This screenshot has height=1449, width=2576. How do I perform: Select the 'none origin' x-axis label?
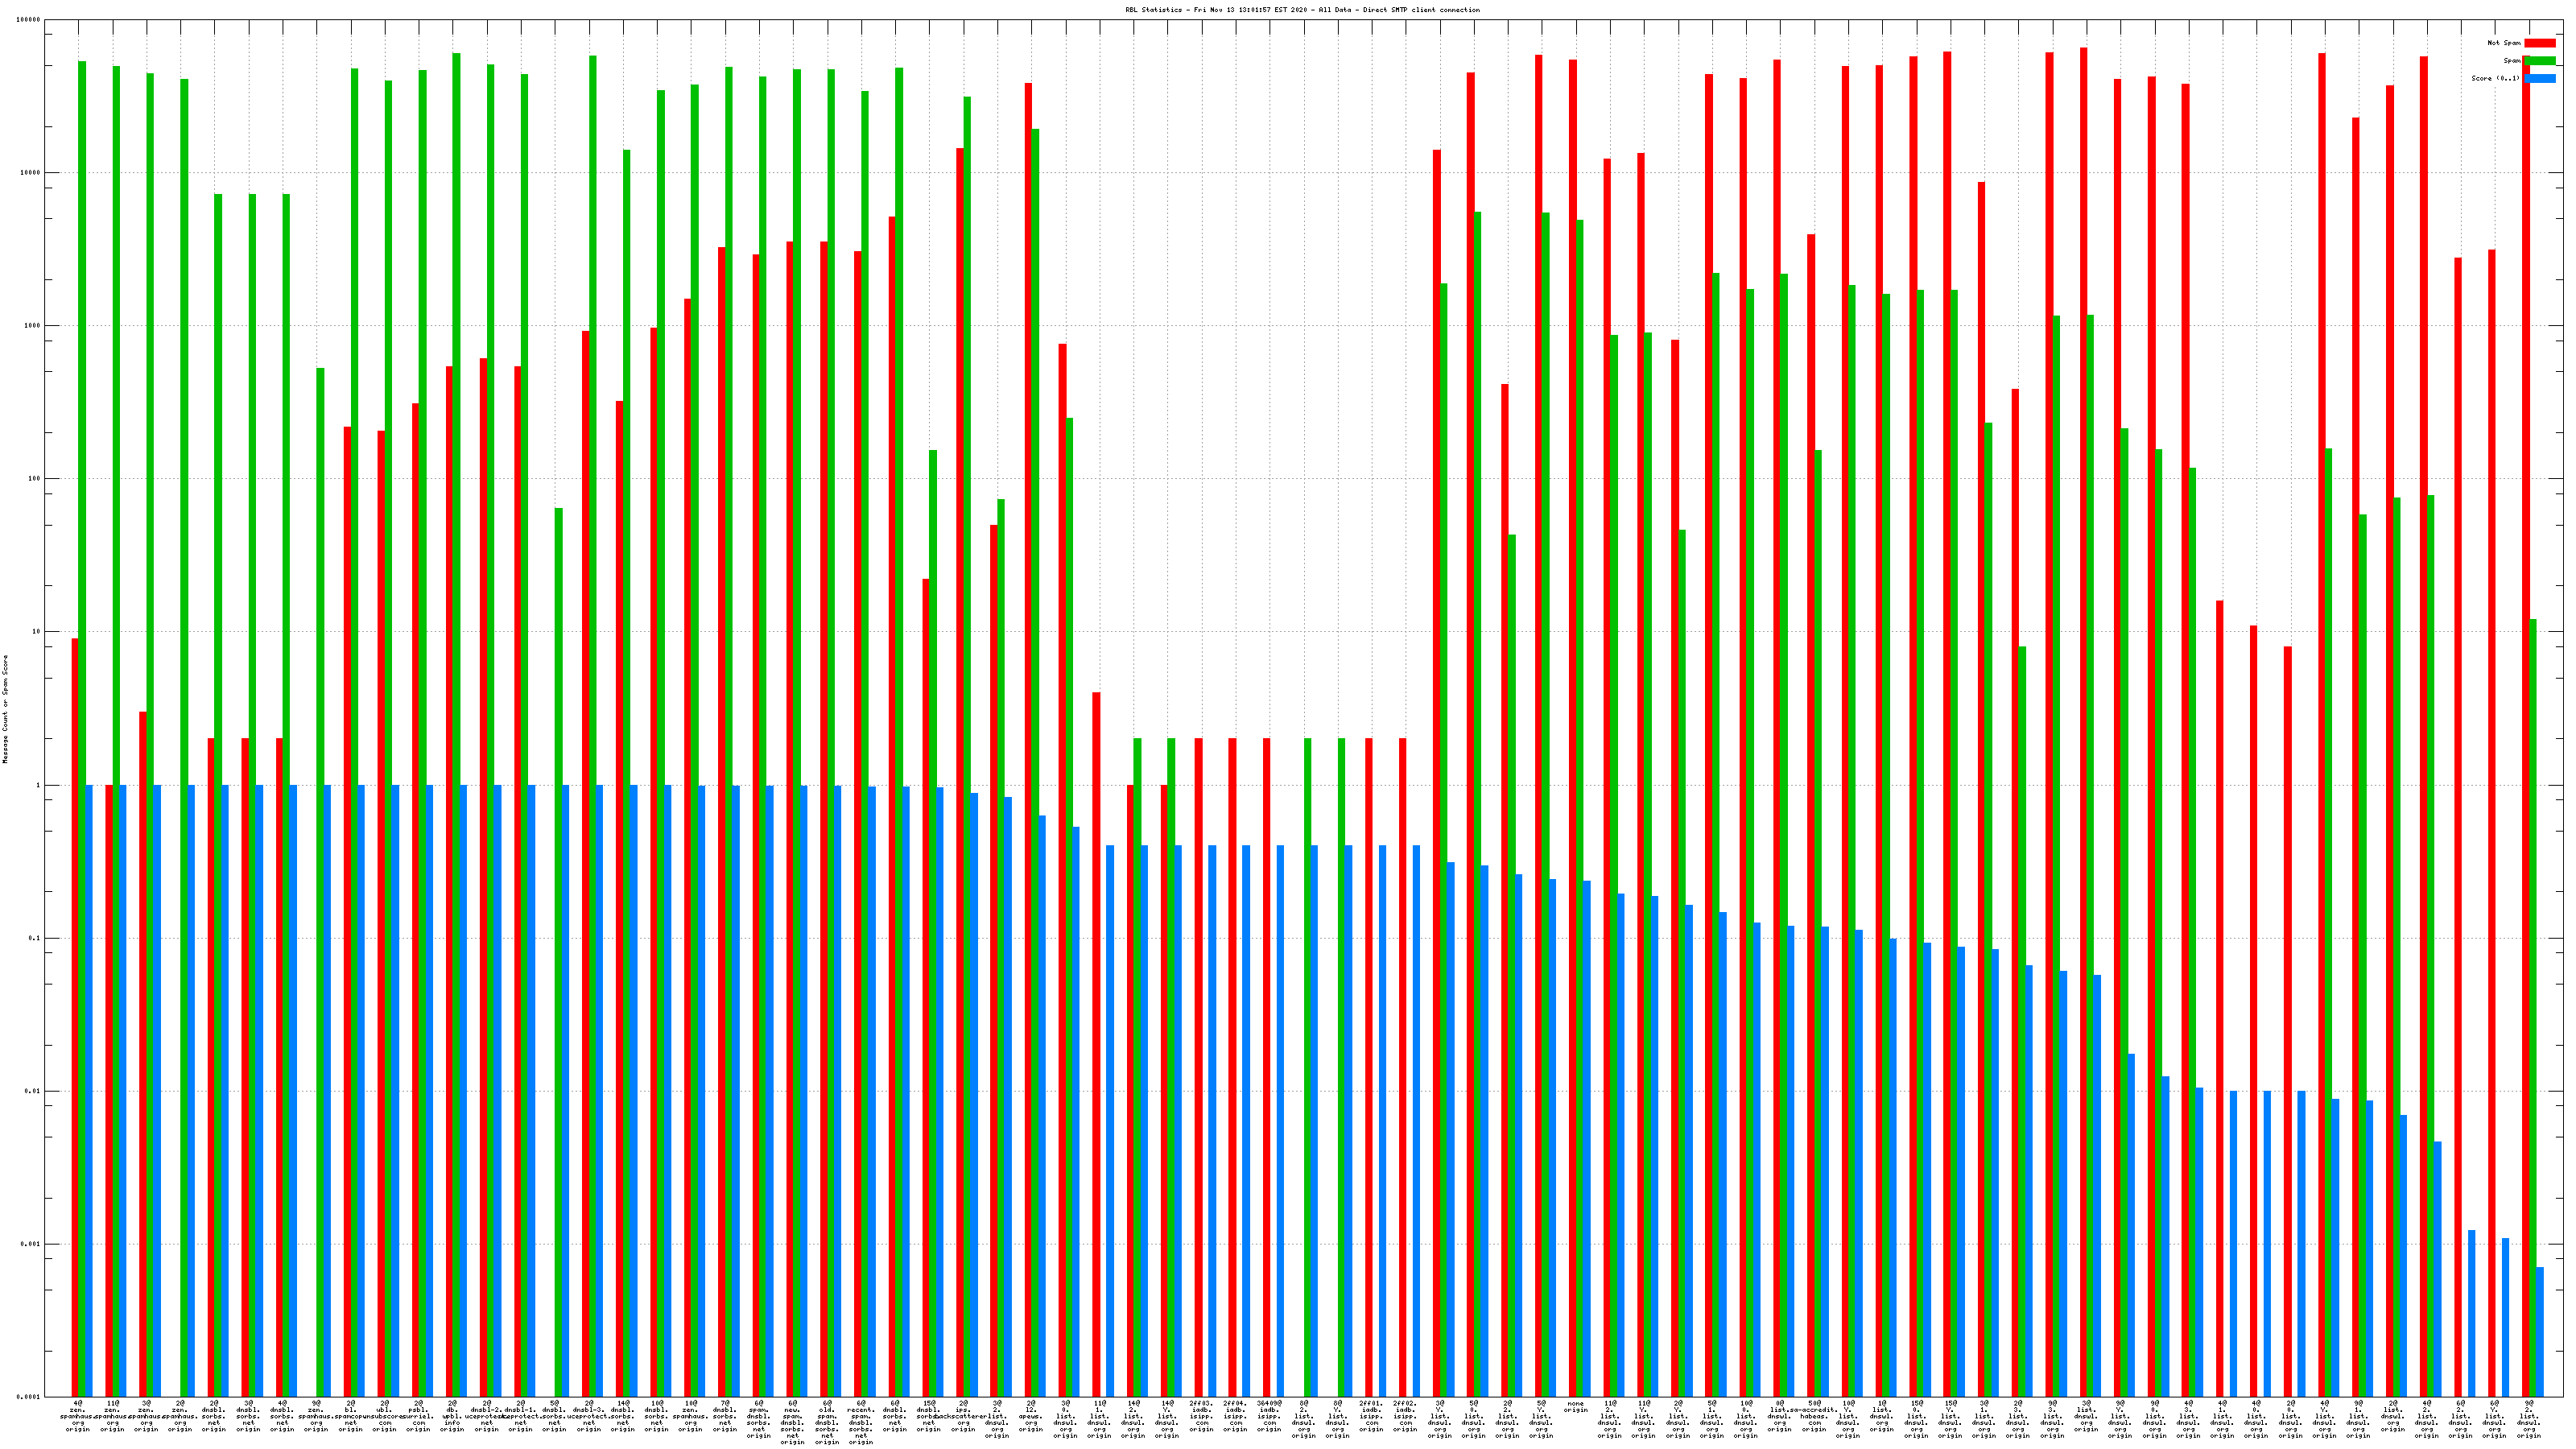pos(1575,1407)
